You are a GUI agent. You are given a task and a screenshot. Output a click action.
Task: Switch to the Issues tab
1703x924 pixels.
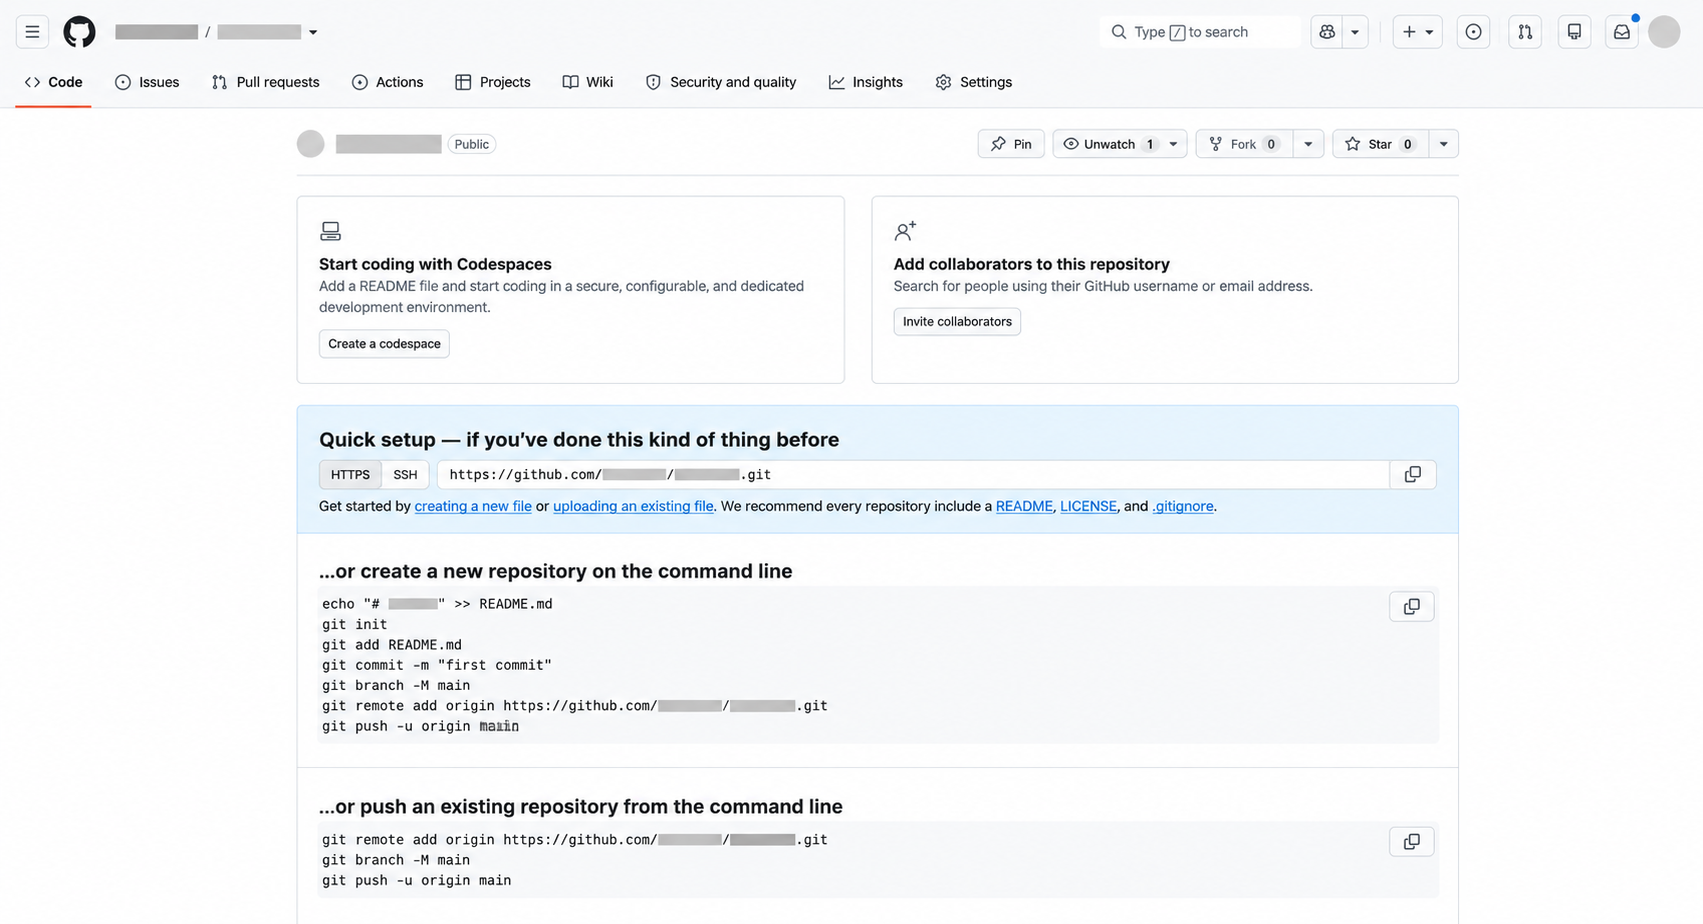pyautogui.click(x=147, y=82)
